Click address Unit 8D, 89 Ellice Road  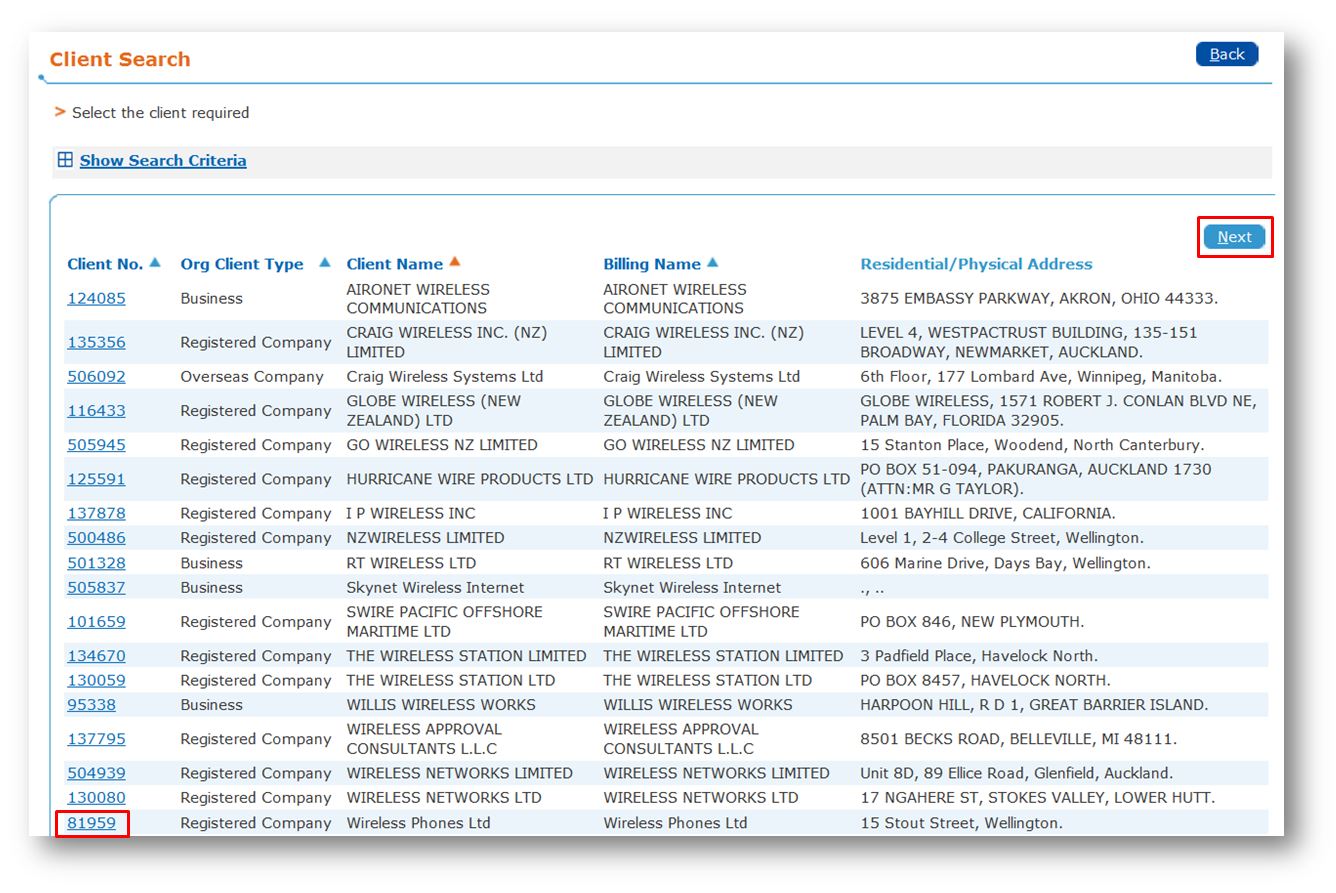(x=1017, y=773)
